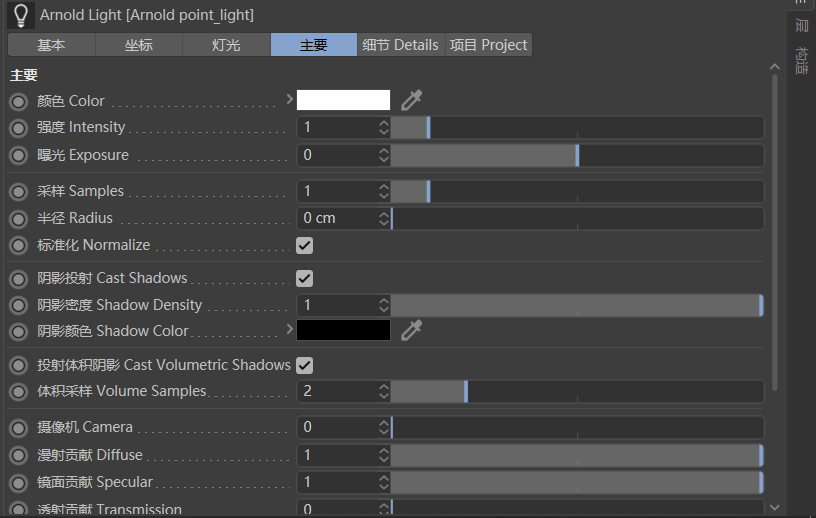Pick light Color with the eyedropper
816x518 pixels.
(x=411, y=100)
